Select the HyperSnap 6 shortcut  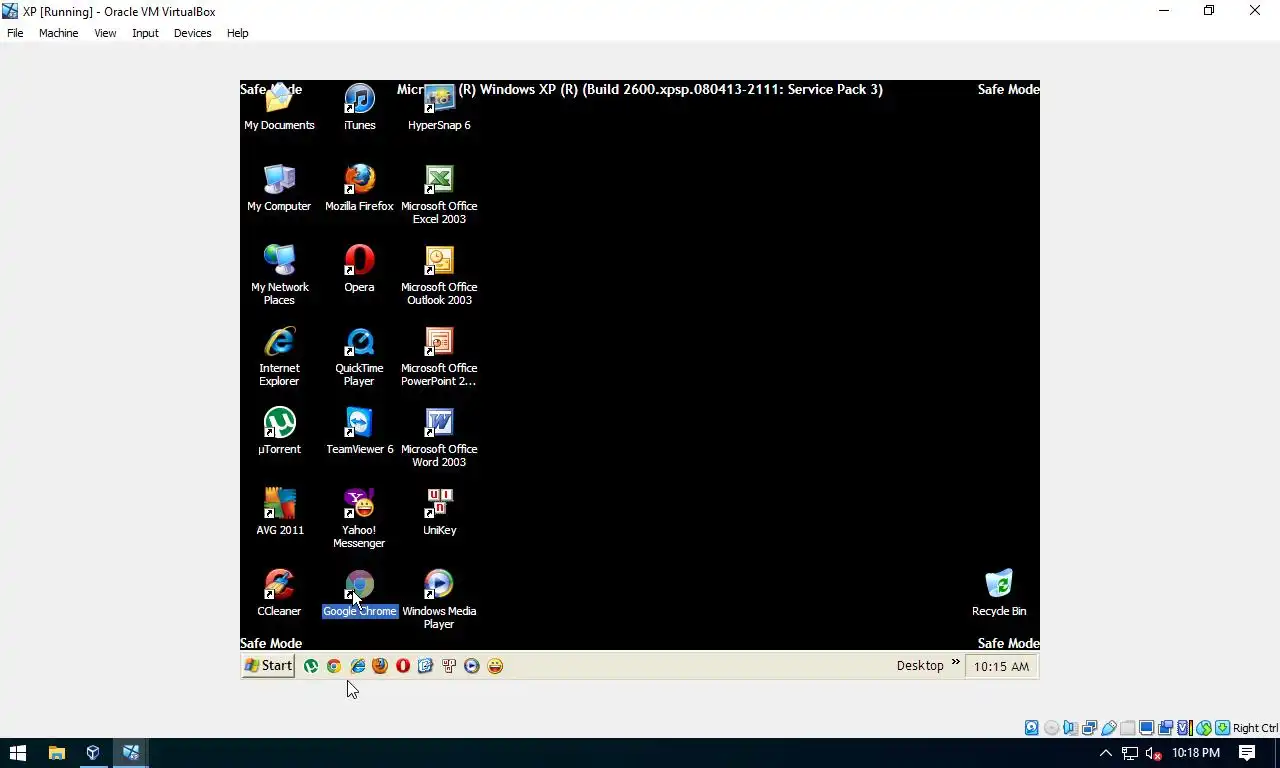point(439,107)
